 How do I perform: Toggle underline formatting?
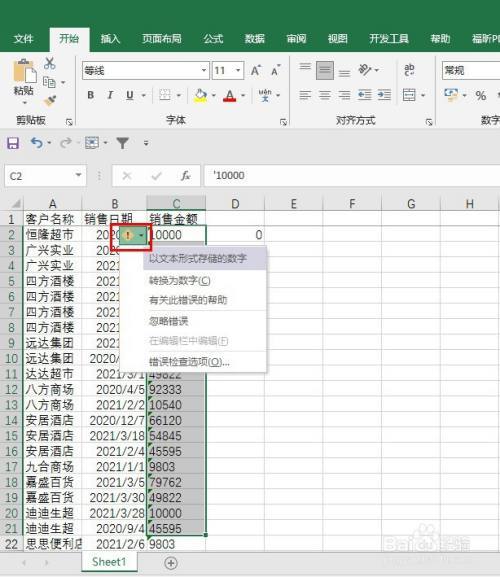point(130,95)
